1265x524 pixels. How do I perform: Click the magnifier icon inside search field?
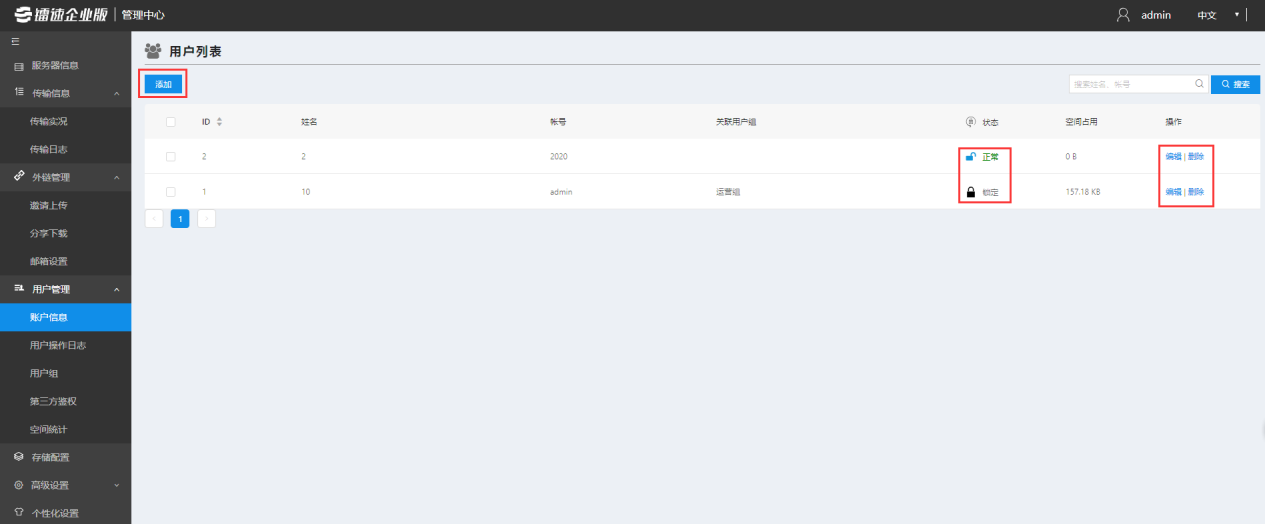1199,84
